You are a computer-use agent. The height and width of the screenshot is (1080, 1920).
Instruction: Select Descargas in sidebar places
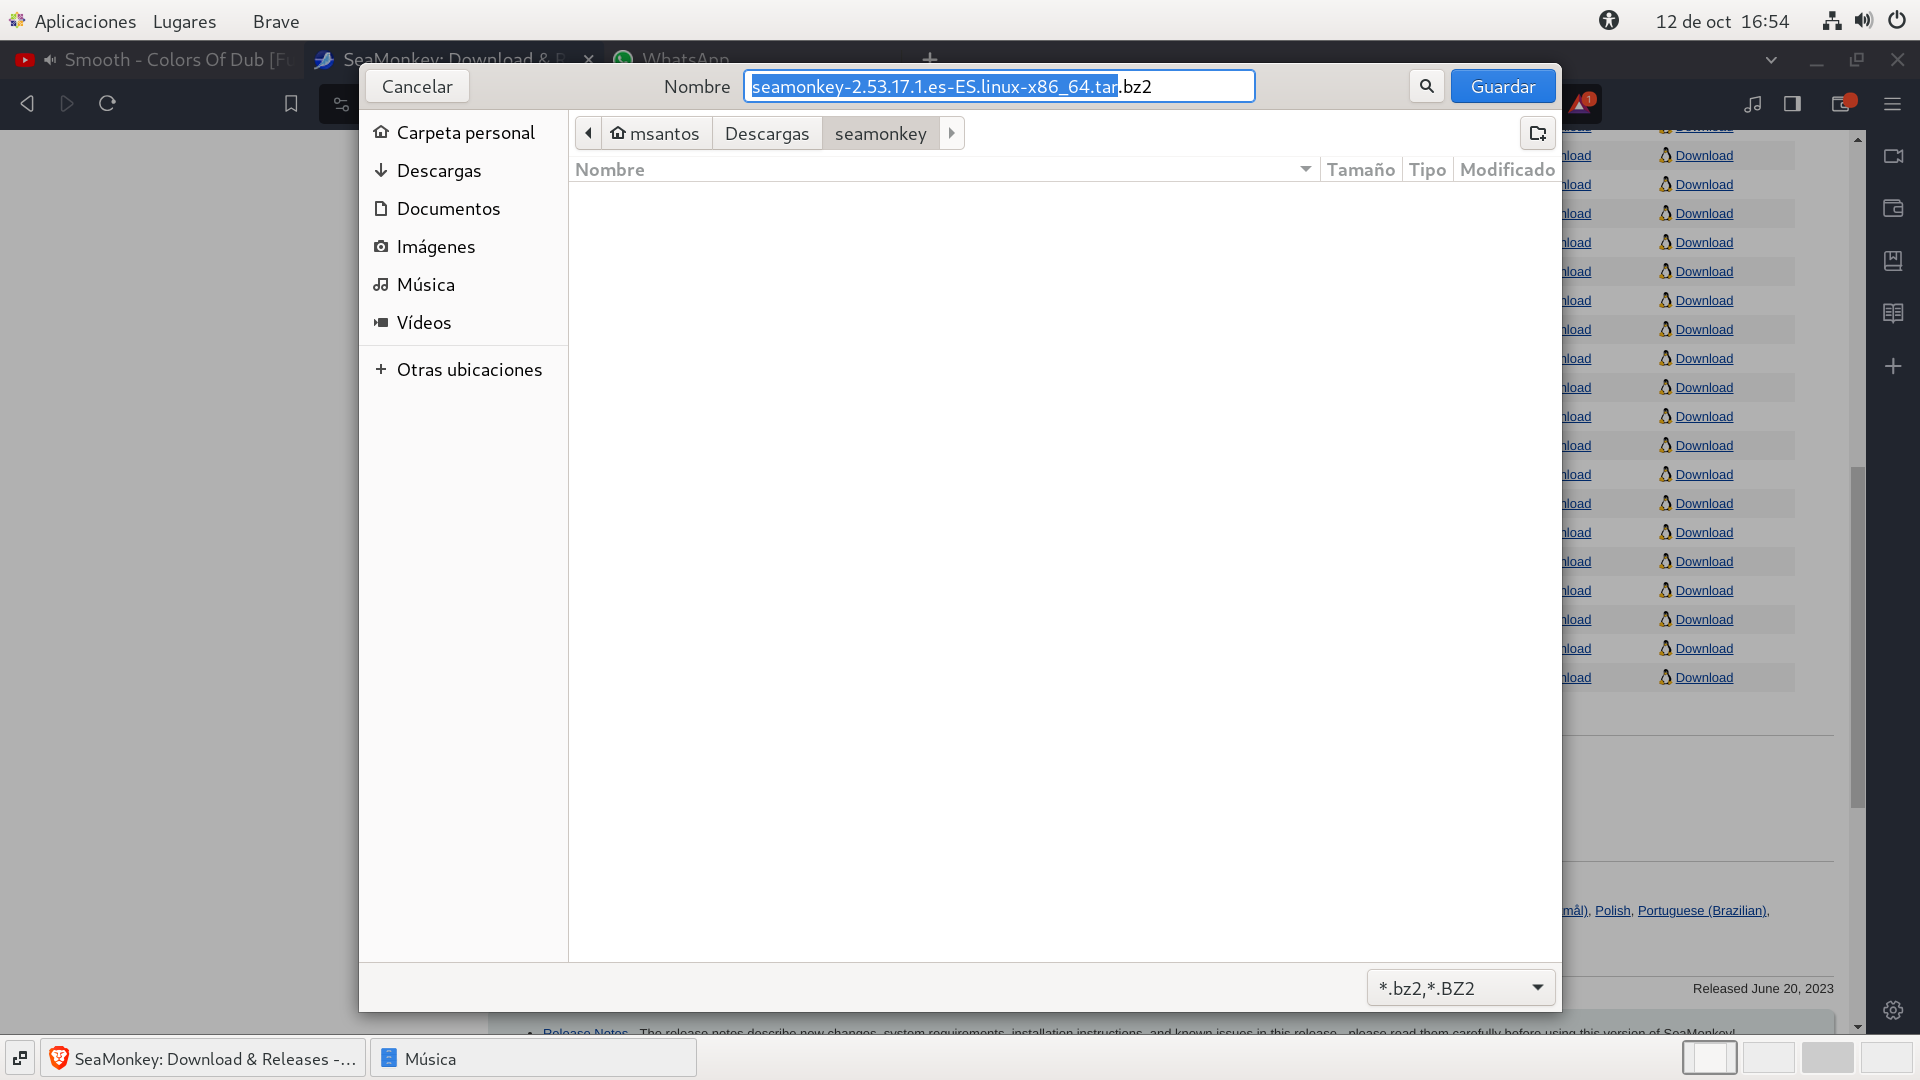tap(439, 171)
